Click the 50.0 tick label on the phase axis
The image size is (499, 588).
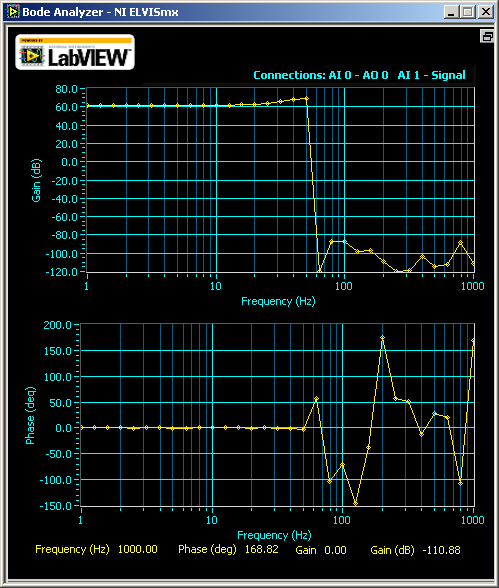[61, 403]
